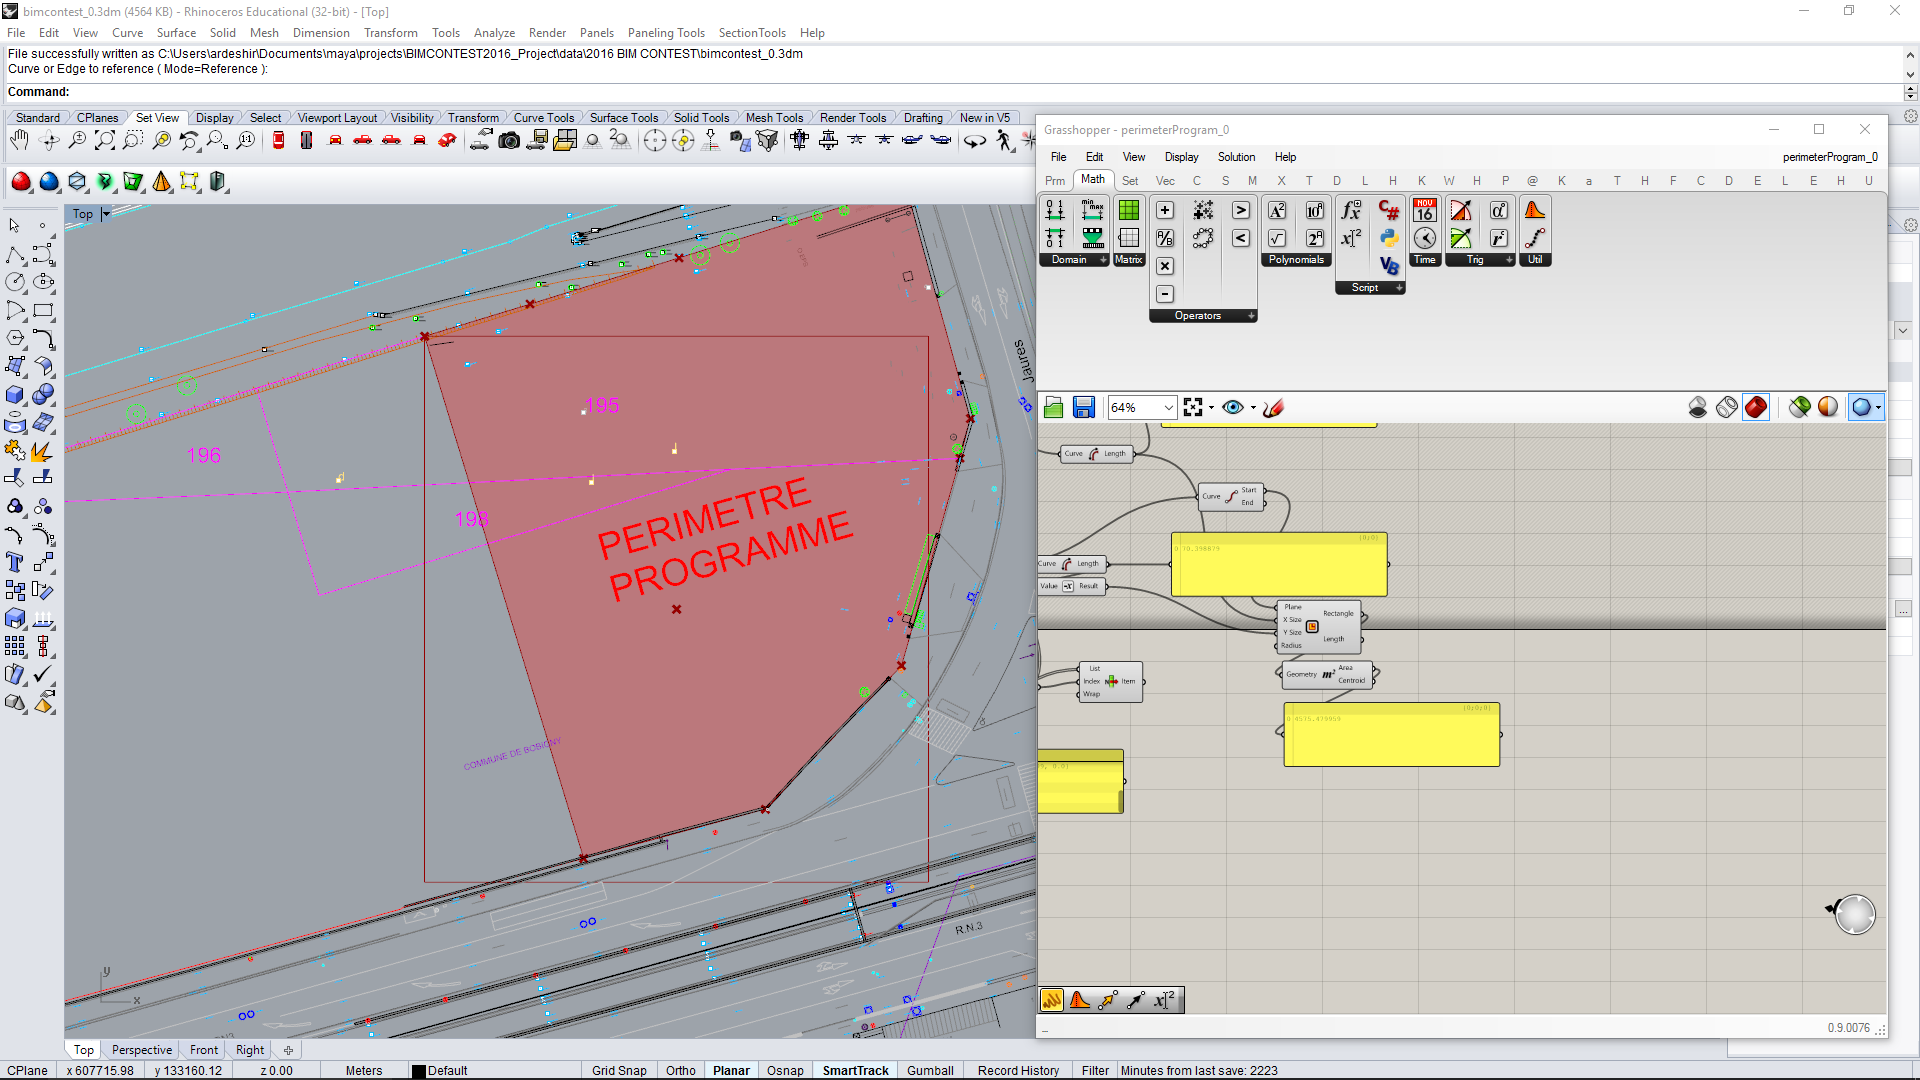
Task: Save the Grasshopper document with floppy icon
Action: tap(1083, 407)
